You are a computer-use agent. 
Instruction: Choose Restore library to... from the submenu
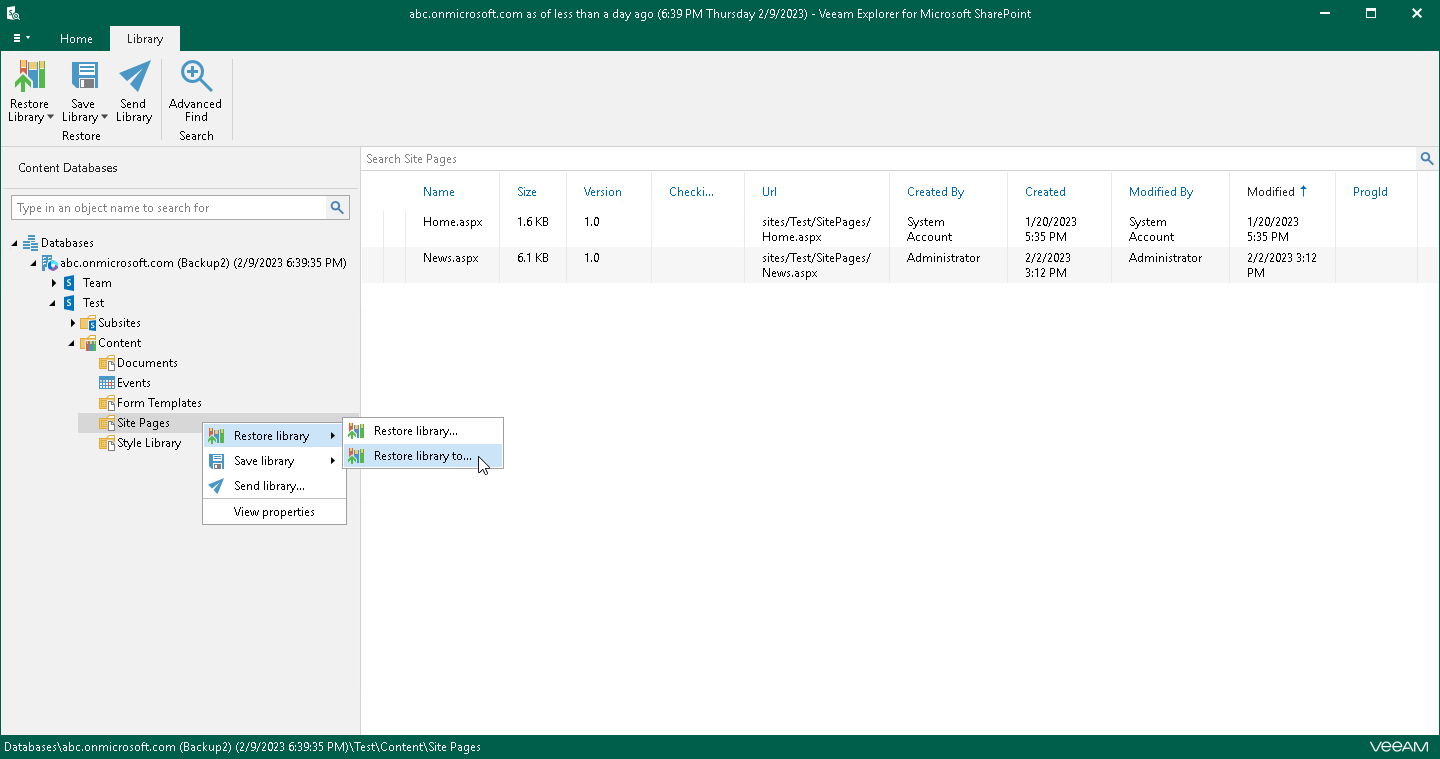421,456
